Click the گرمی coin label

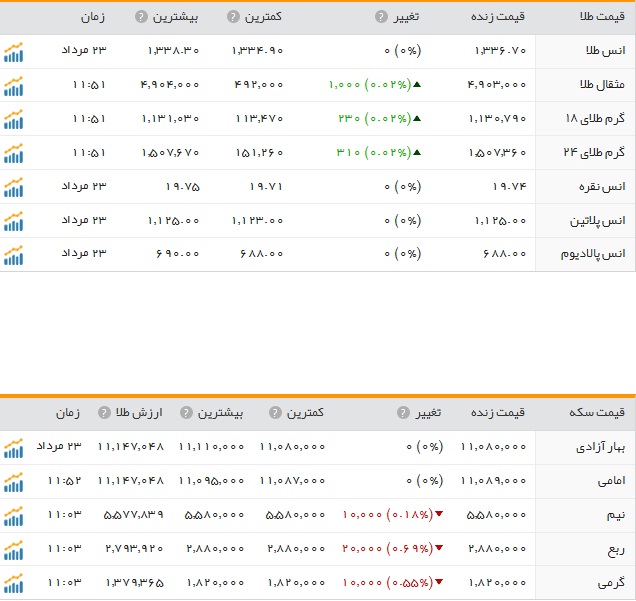[611, 583]
